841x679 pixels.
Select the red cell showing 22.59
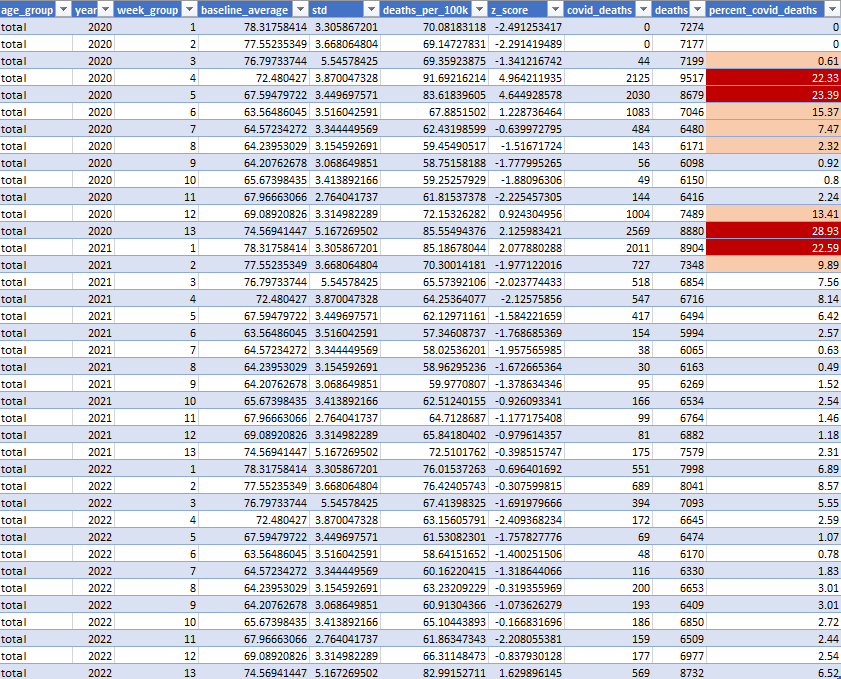click(x=773, y=248)
